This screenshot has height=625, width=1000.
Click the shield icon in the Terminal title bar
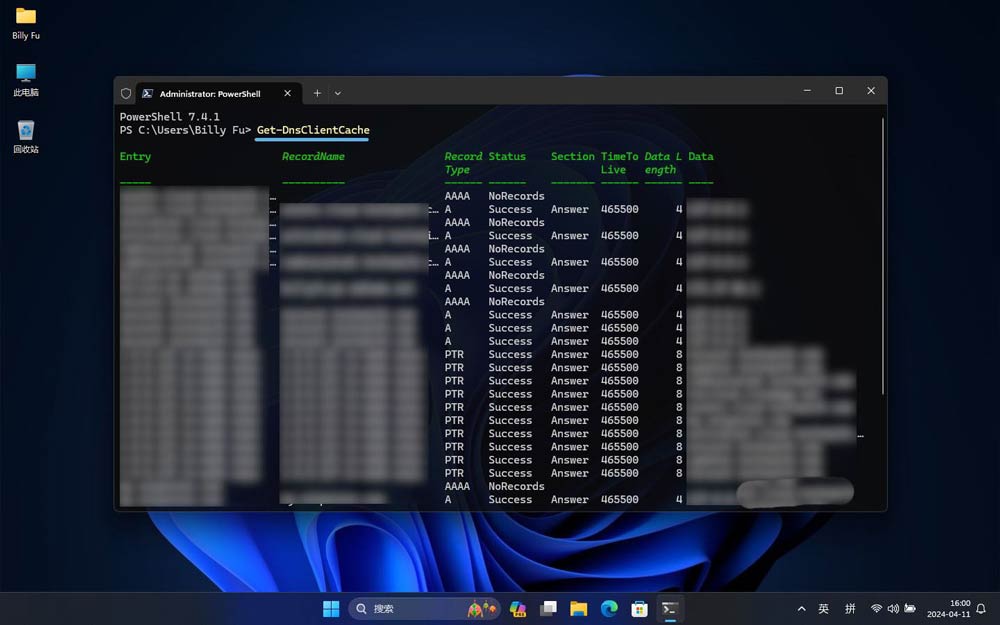click(126, 92)
